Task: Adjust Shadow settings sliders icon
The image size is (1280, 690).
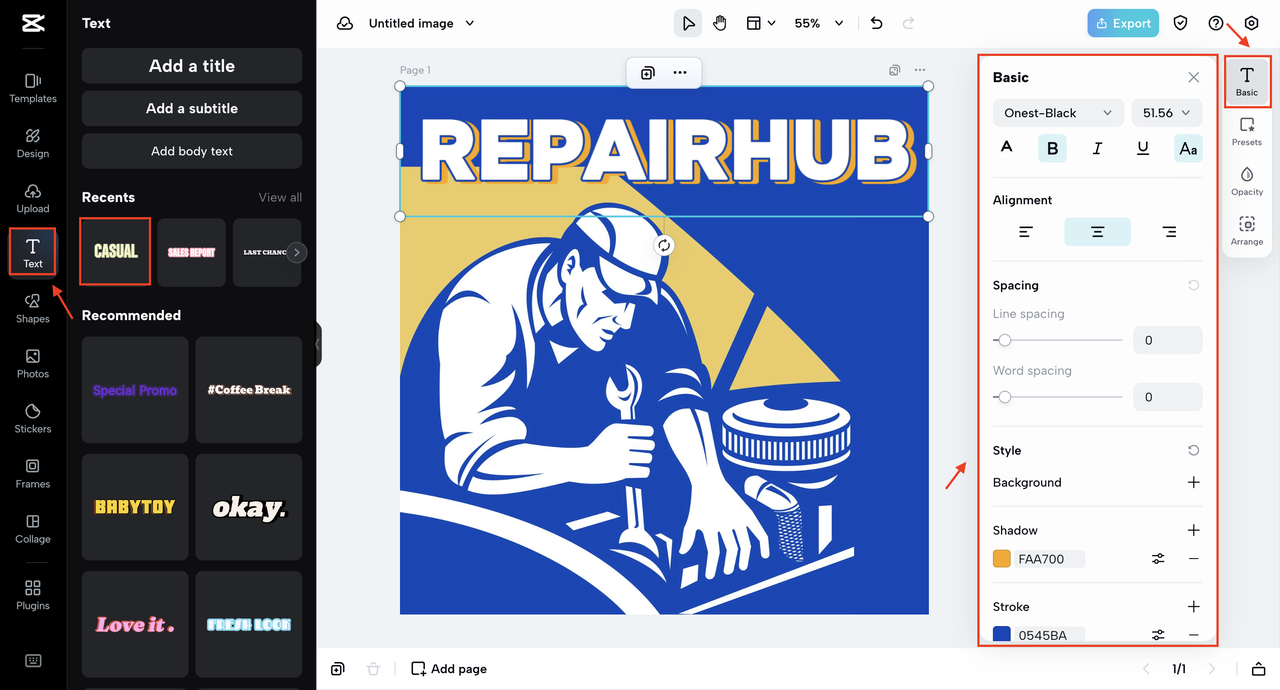Action: click(1158, 559)
